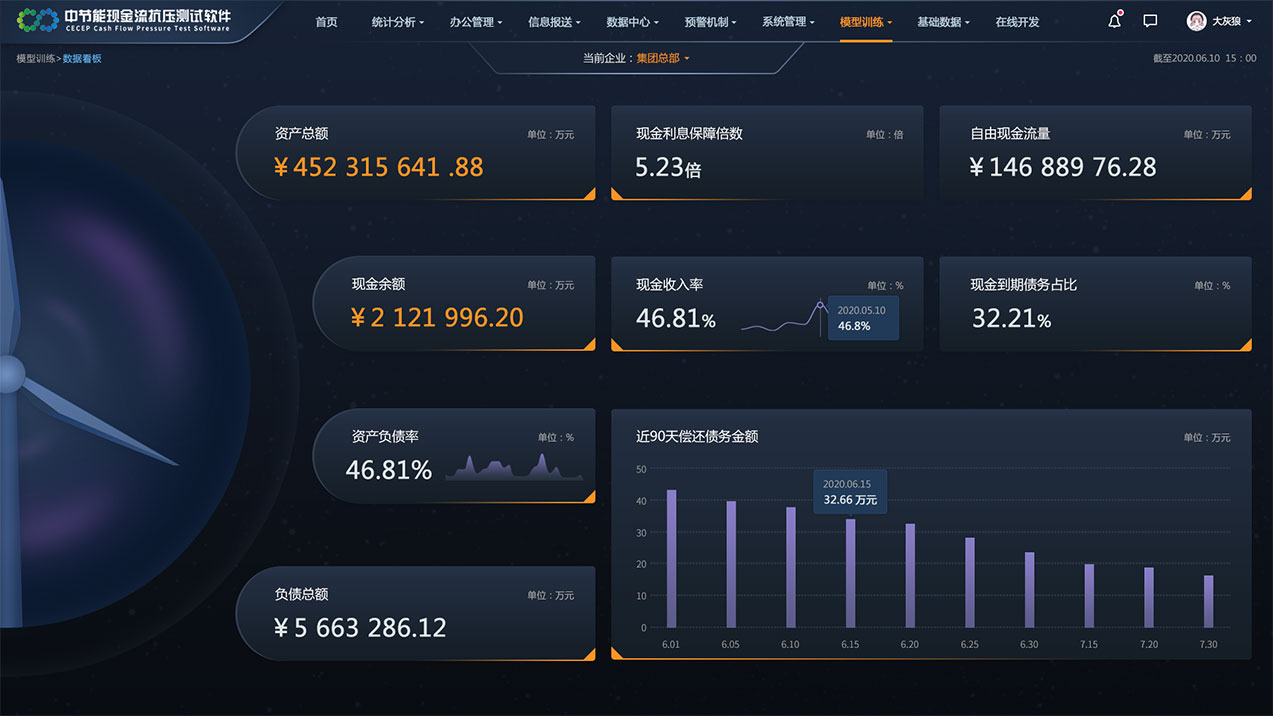Expand the 预警机制 dropdown menu
The width and height of the screenshot is (1273, 716).
[x=706, y=21]
